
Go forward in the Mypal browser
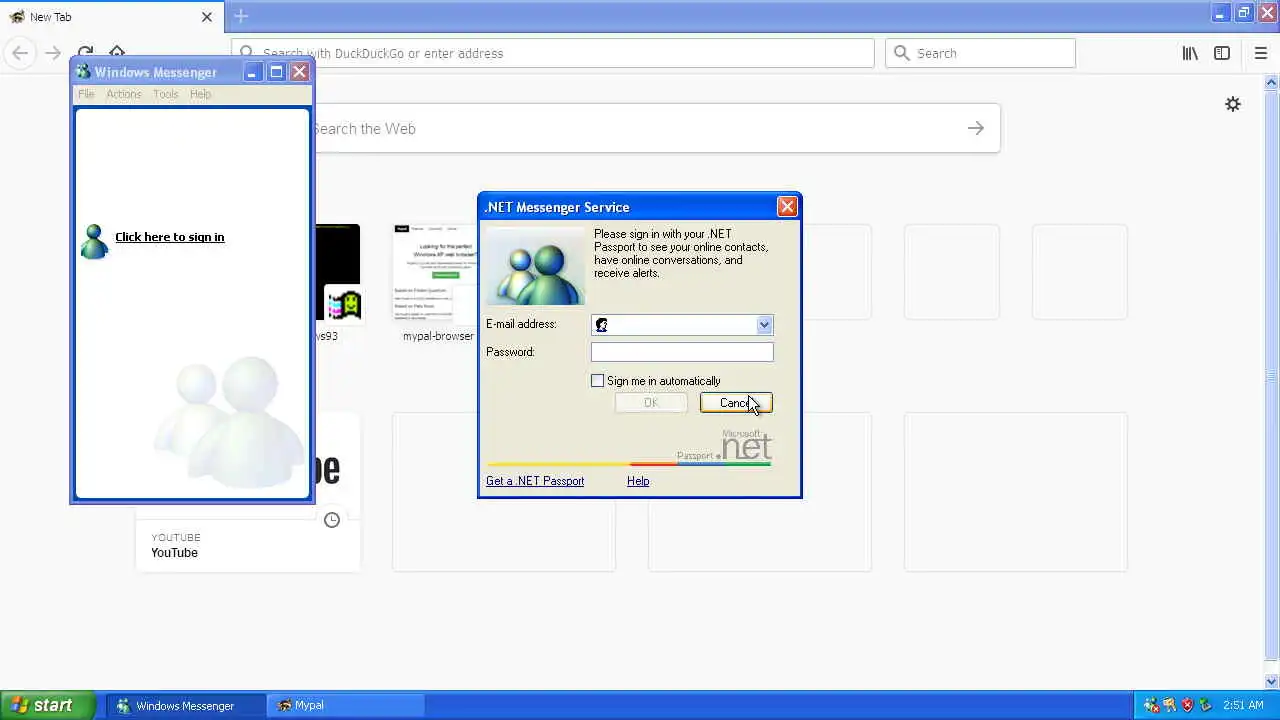(x=53, y=53)
